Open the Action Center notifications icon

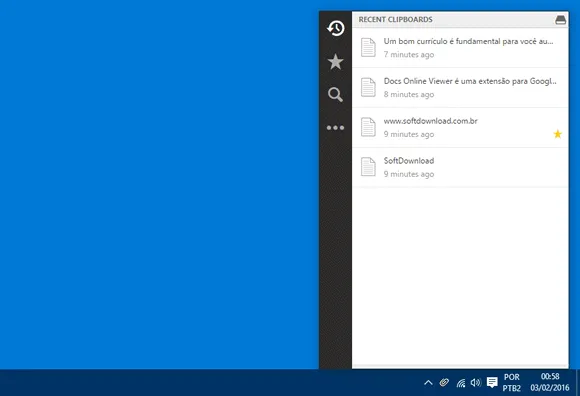click(492, 382)
